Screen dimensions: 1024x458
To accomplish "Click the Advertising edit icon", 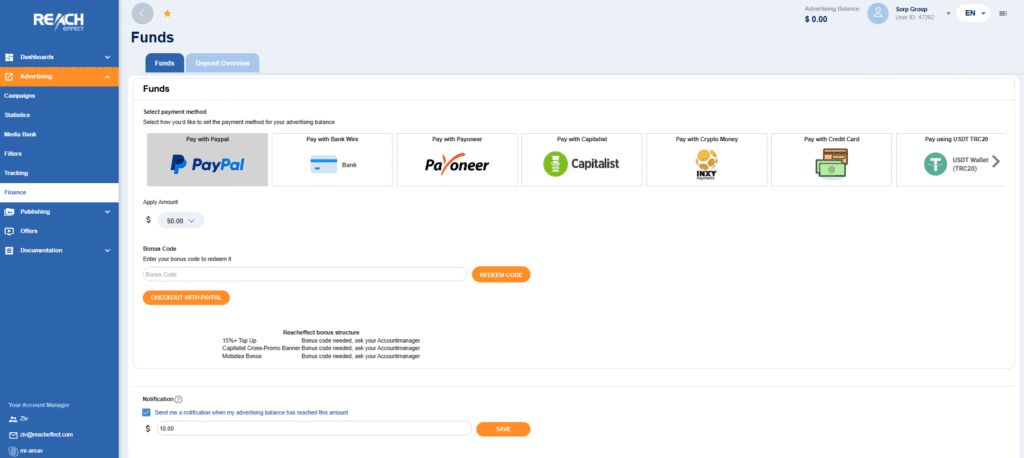I will pos(9,77).
